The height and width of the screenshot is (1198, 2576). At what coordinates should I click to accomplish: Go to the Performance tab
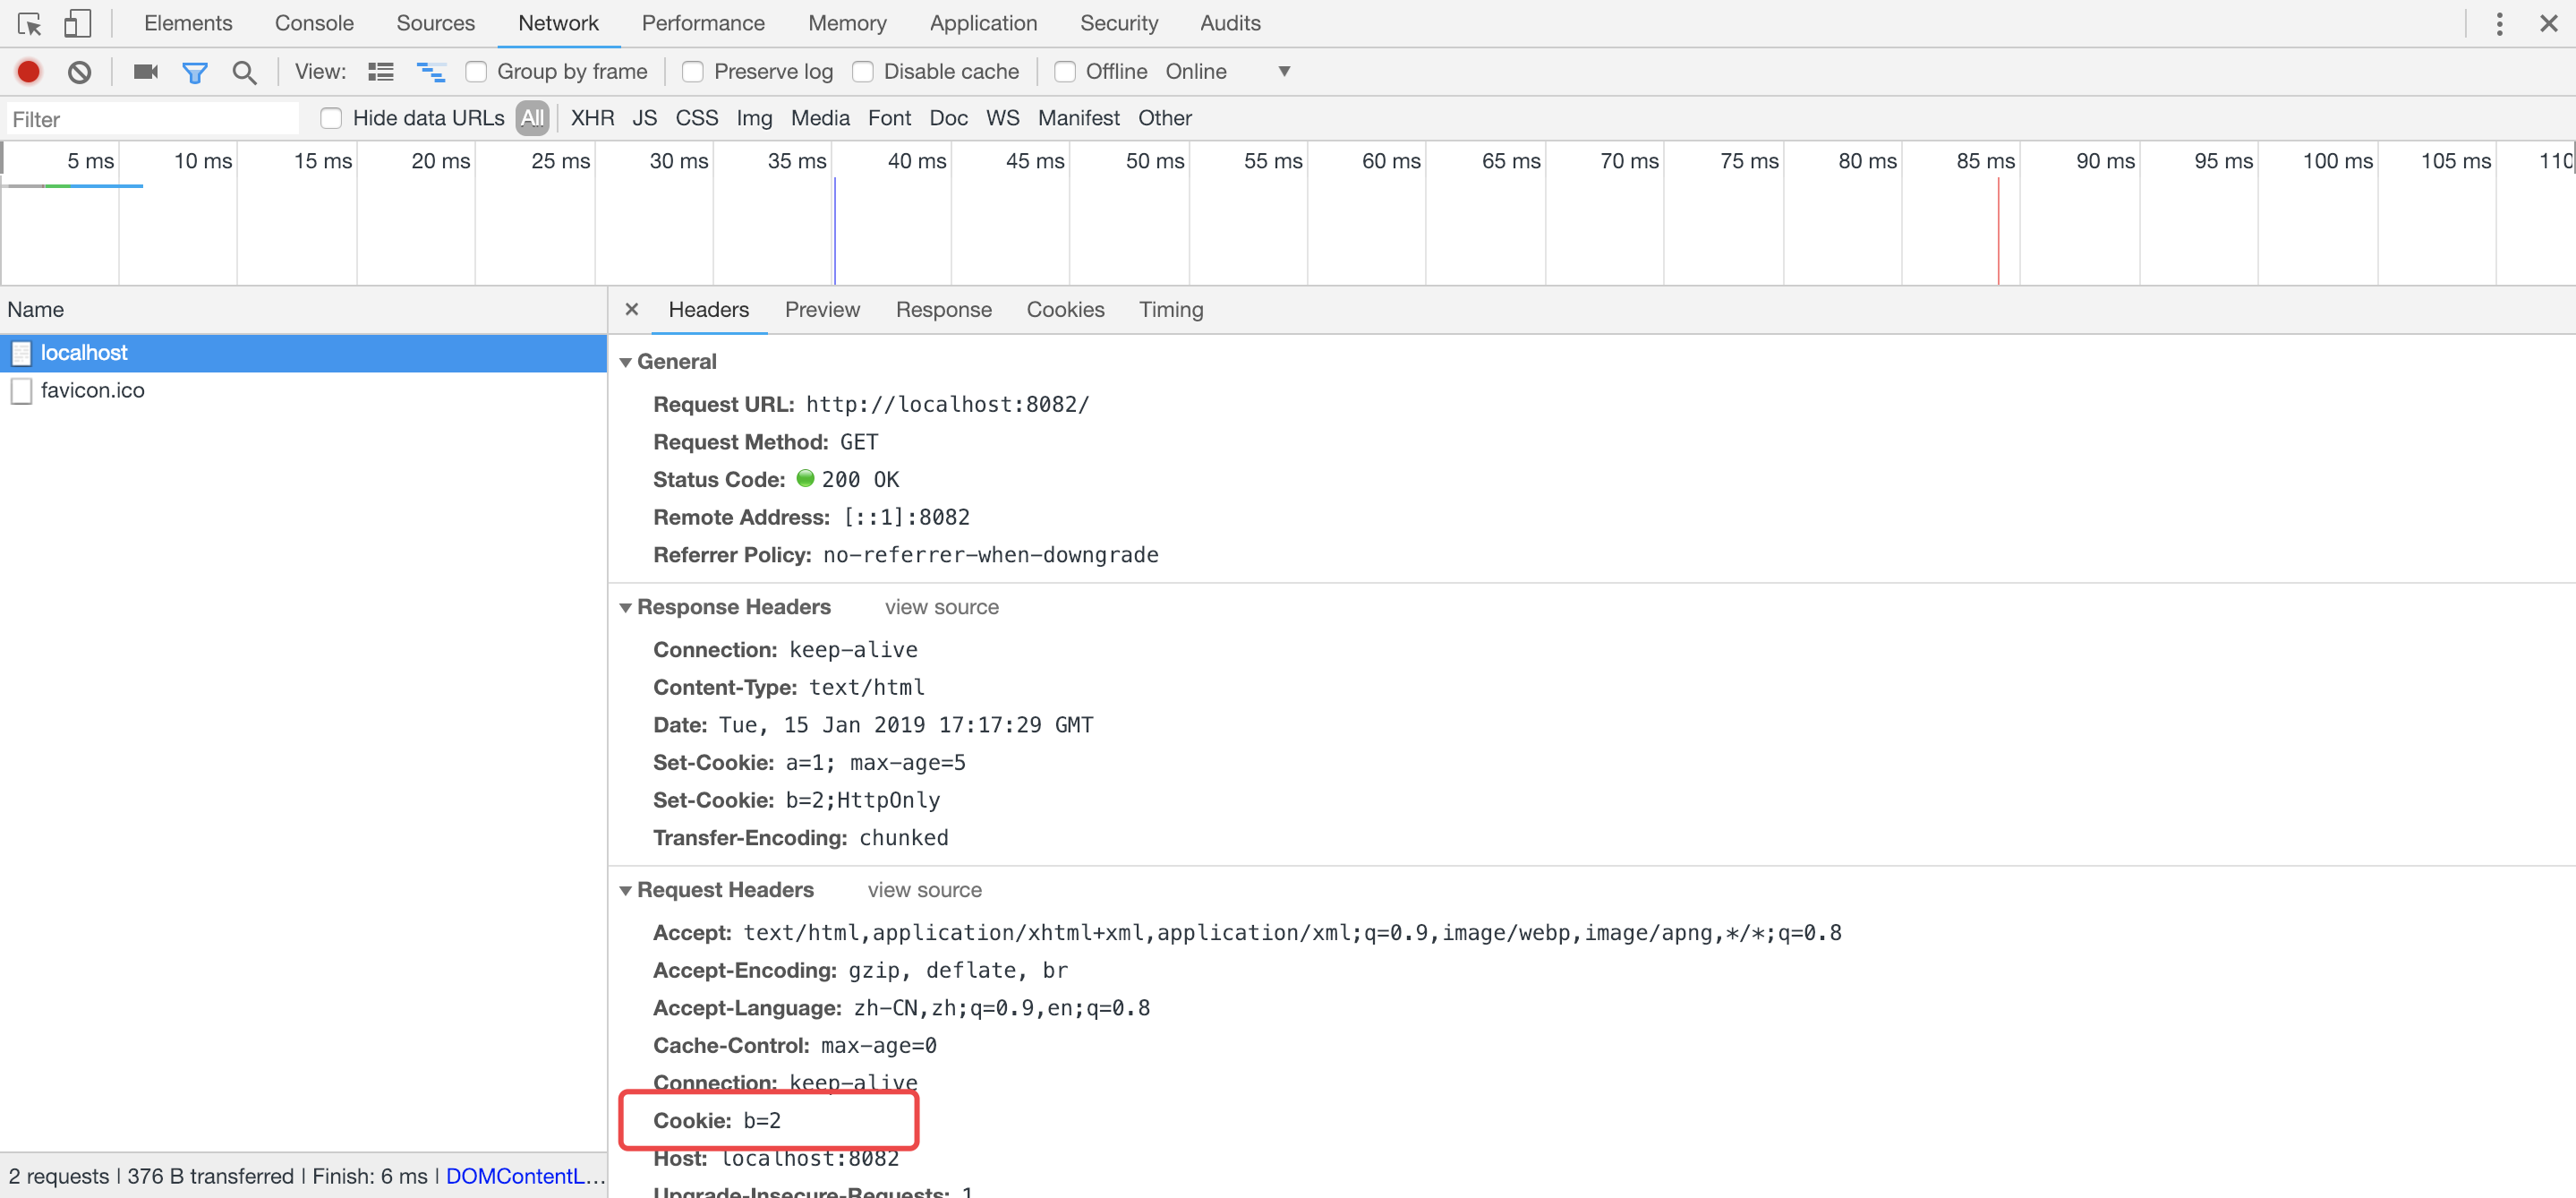pos(703,23)
